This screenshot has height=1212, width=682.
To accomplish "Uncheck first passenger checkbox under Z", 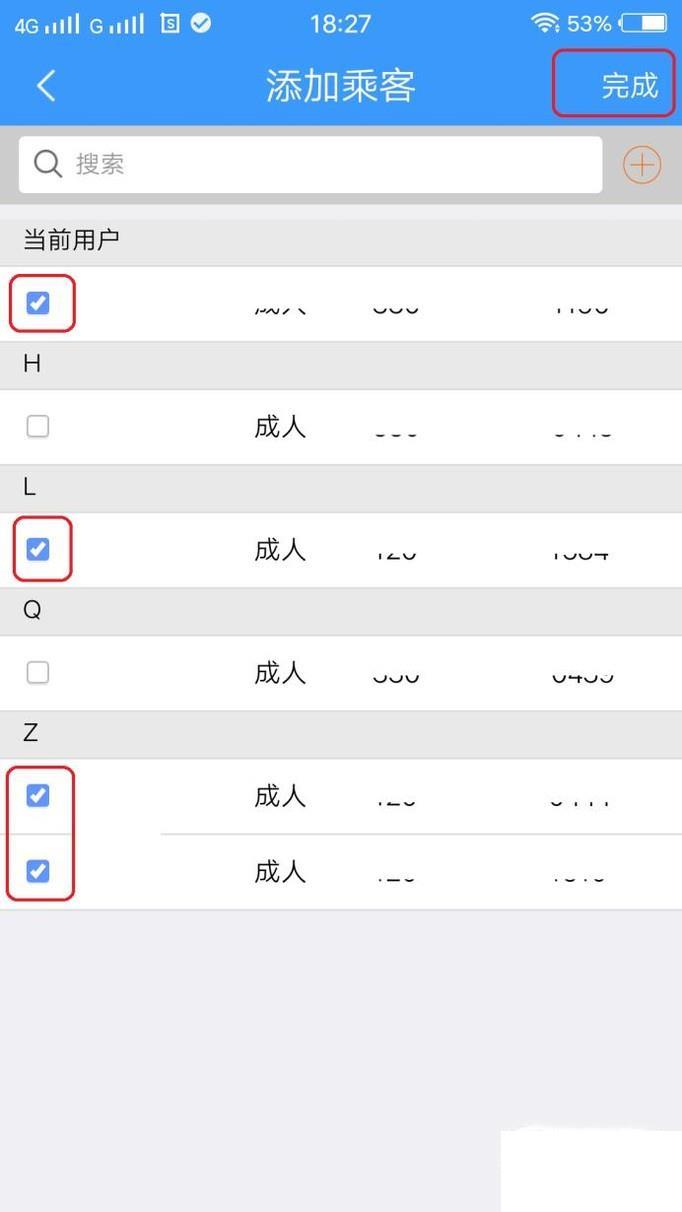I will [x=38, y=796].
